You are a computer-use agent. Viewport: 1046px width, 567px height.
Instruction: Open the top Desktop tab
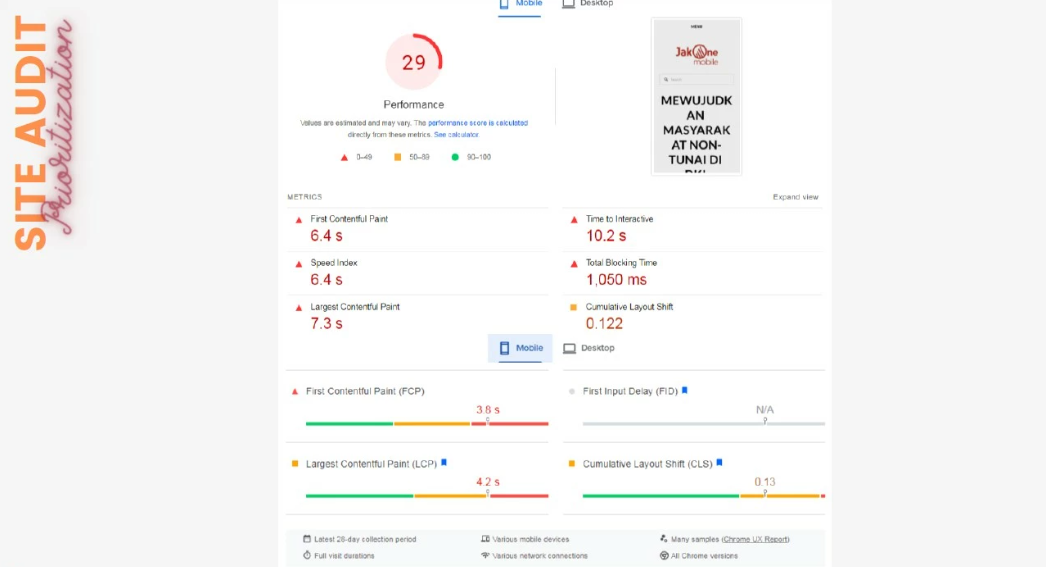click(588, 4)
